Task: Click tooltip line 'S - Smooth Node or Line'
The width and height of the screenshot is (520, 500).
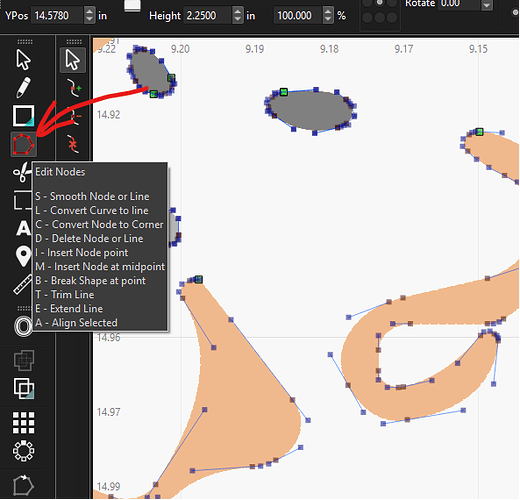Action: point(92,197)
